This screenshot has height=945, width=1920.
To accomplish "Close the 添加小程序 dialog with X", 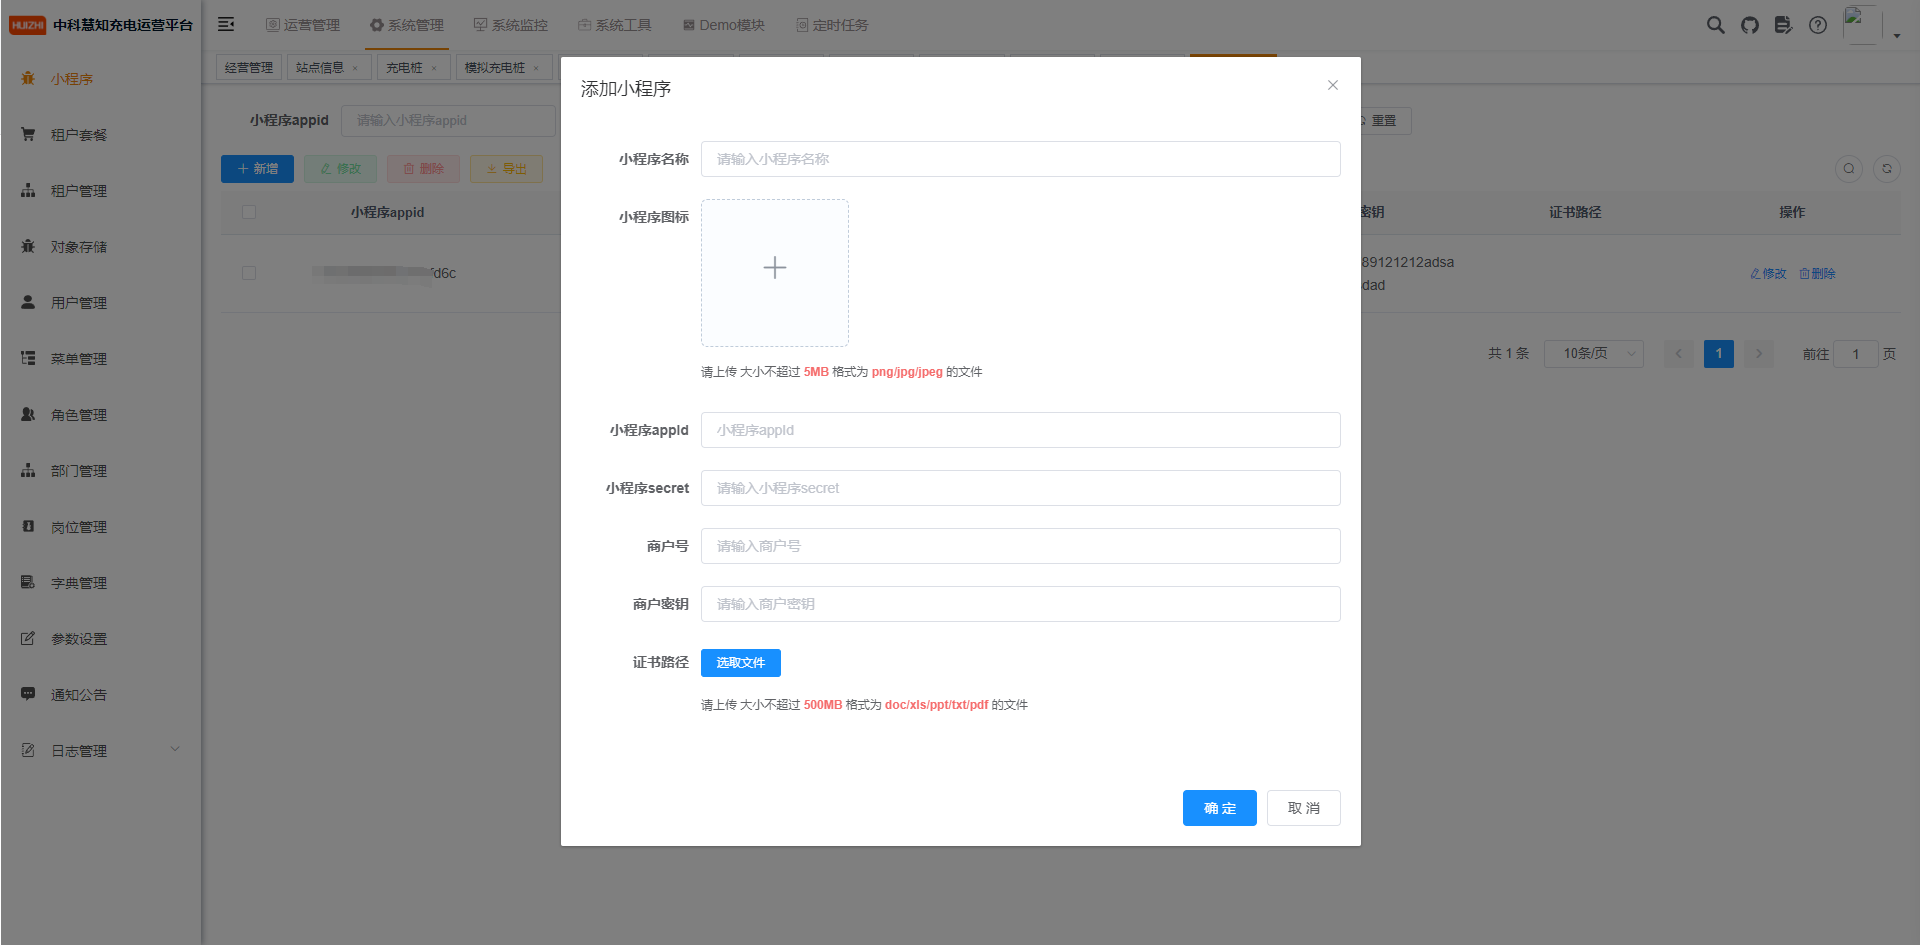I will click(x=1333, y=85).
